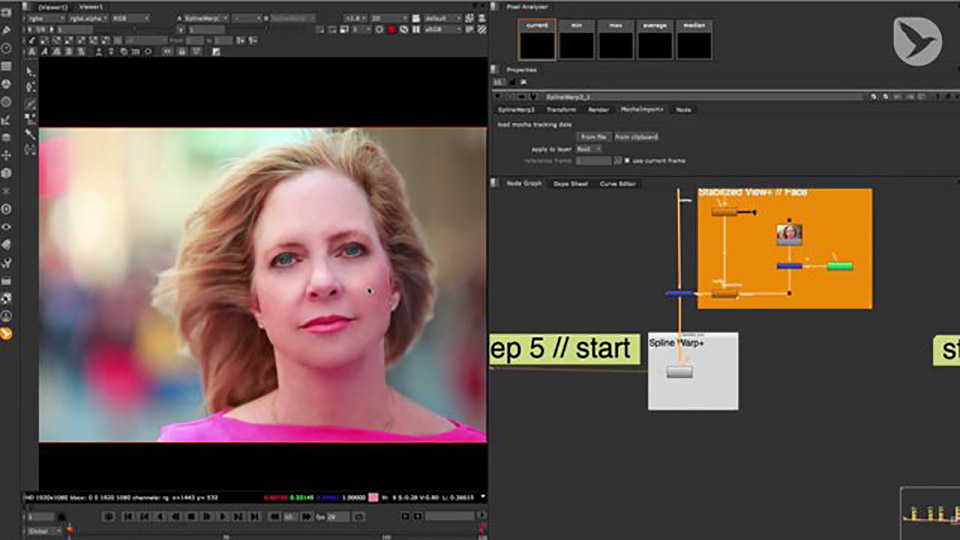Open the Node Graph tab

click(x=523, y=183)
